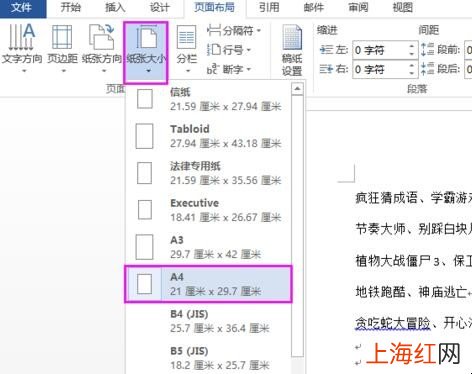This screenshot has height=374, width=472.
Task: Open 稿纸设置 manuscript paper settings
Action: coord(292,50)
